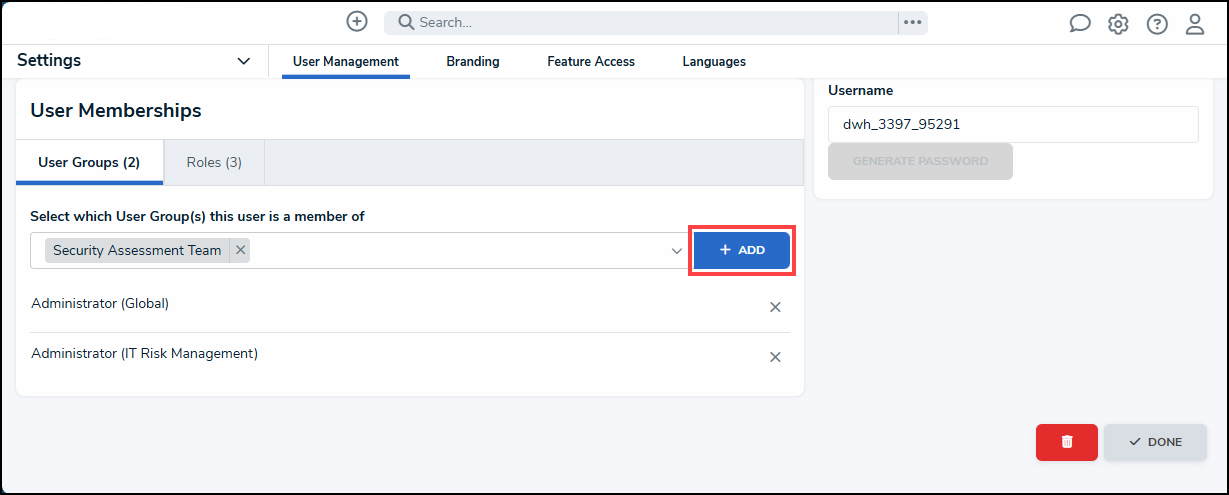Select the User Groups (2) tab
Screen dimensions: 1229x495
(x=89, y=162)
